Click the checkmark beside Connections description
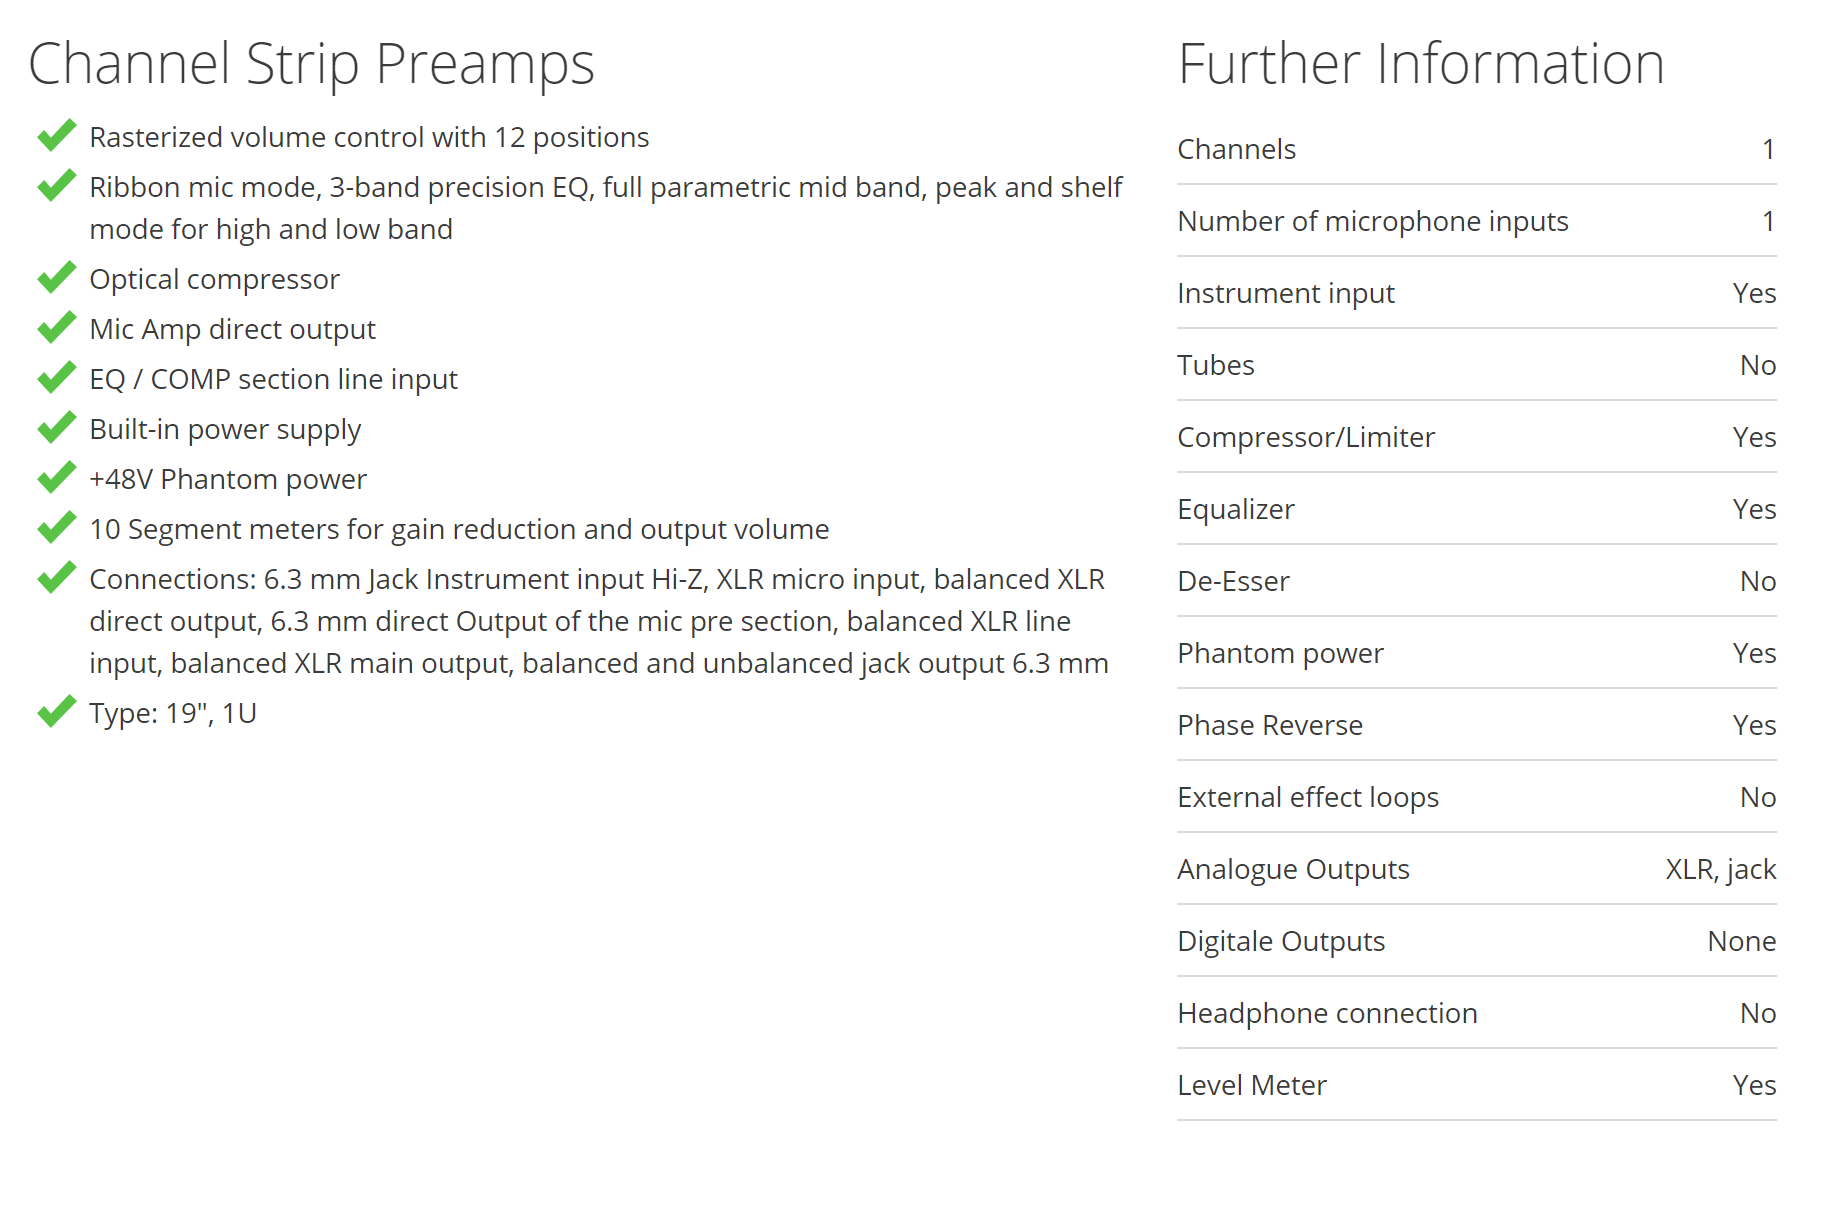Viewport: 1835px width, 1211px height. click(x=57, y=577)
